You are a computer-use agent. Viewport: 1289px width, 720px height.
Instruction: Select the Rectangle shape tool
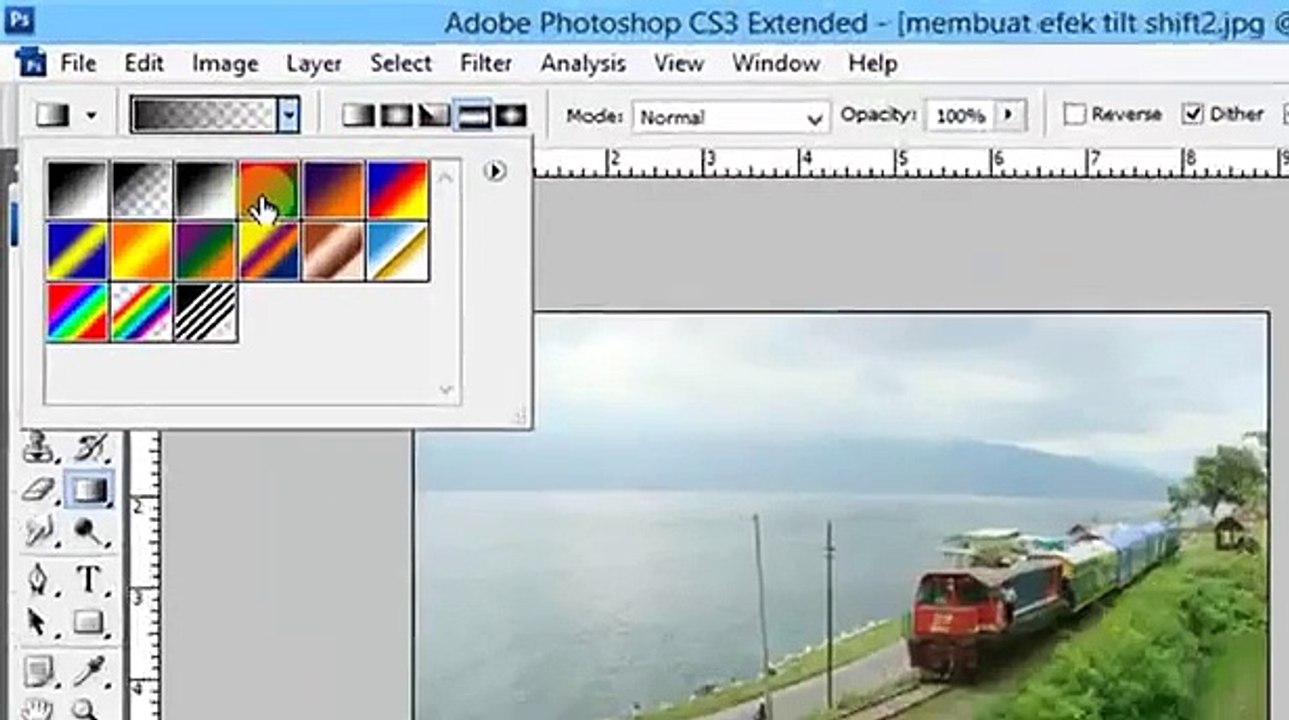pos(89,621)
